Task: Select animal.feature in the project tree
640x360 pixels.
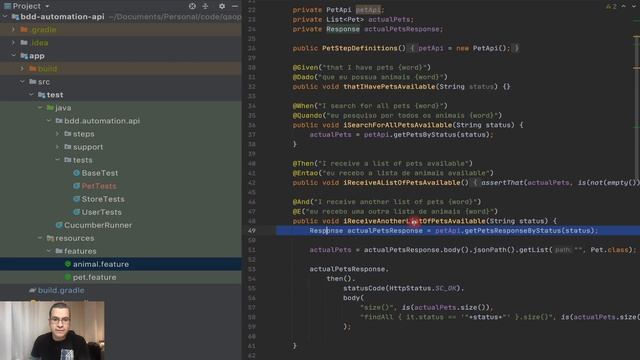Action: 101,264
